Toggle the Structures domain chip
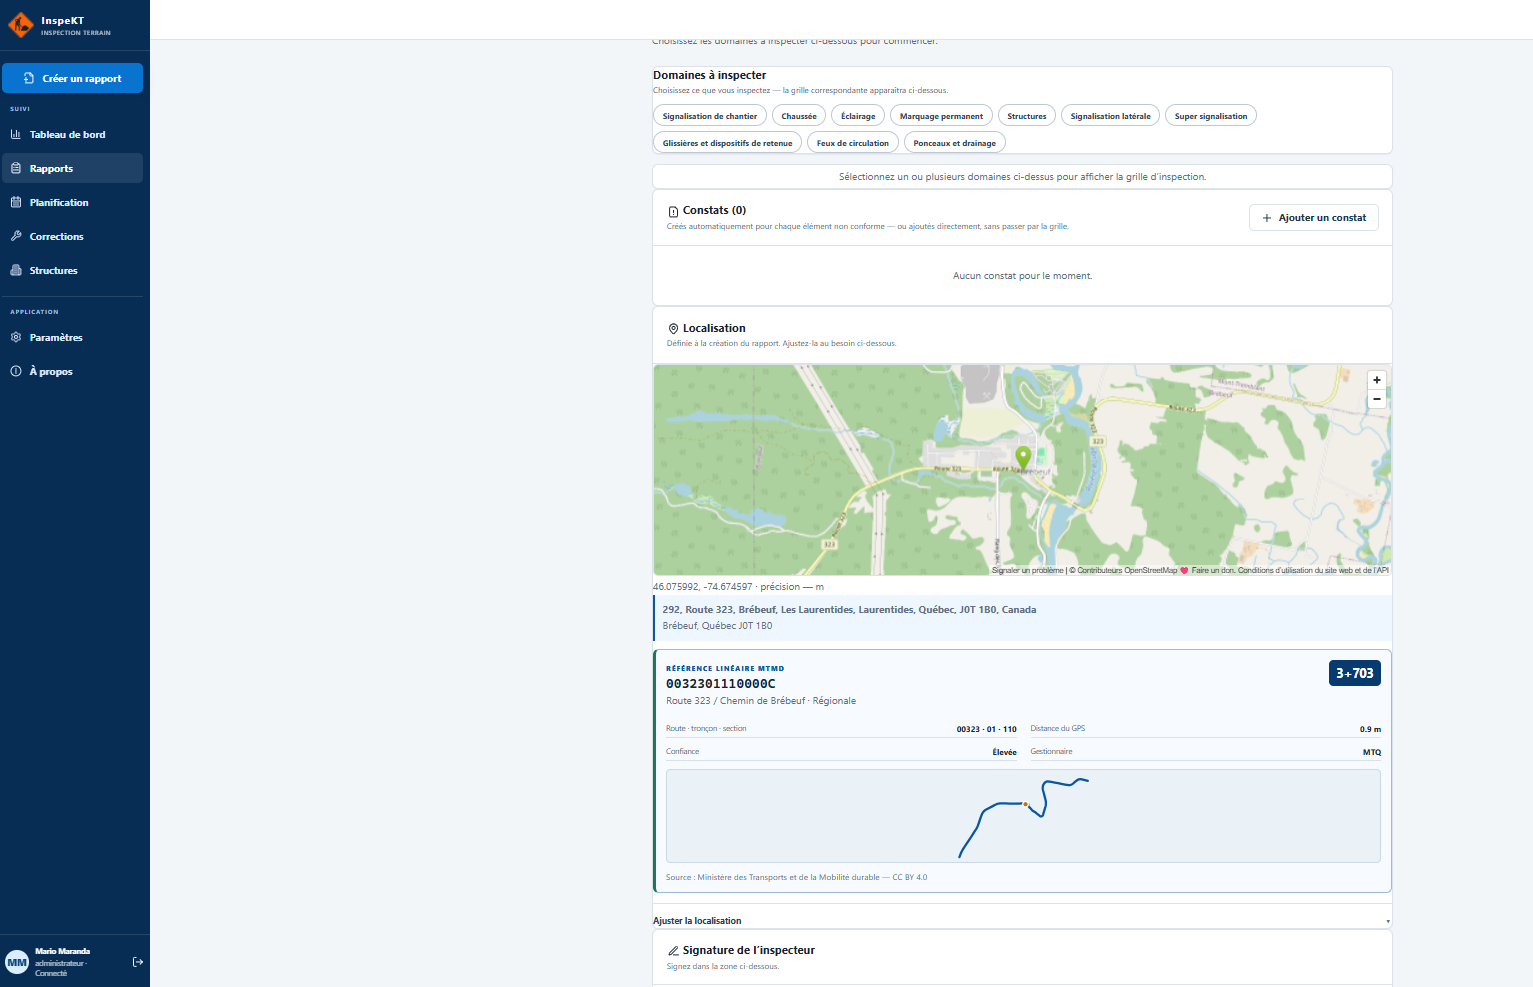The width and height of the screenshot is (1533, 987). coord(1027,116)
